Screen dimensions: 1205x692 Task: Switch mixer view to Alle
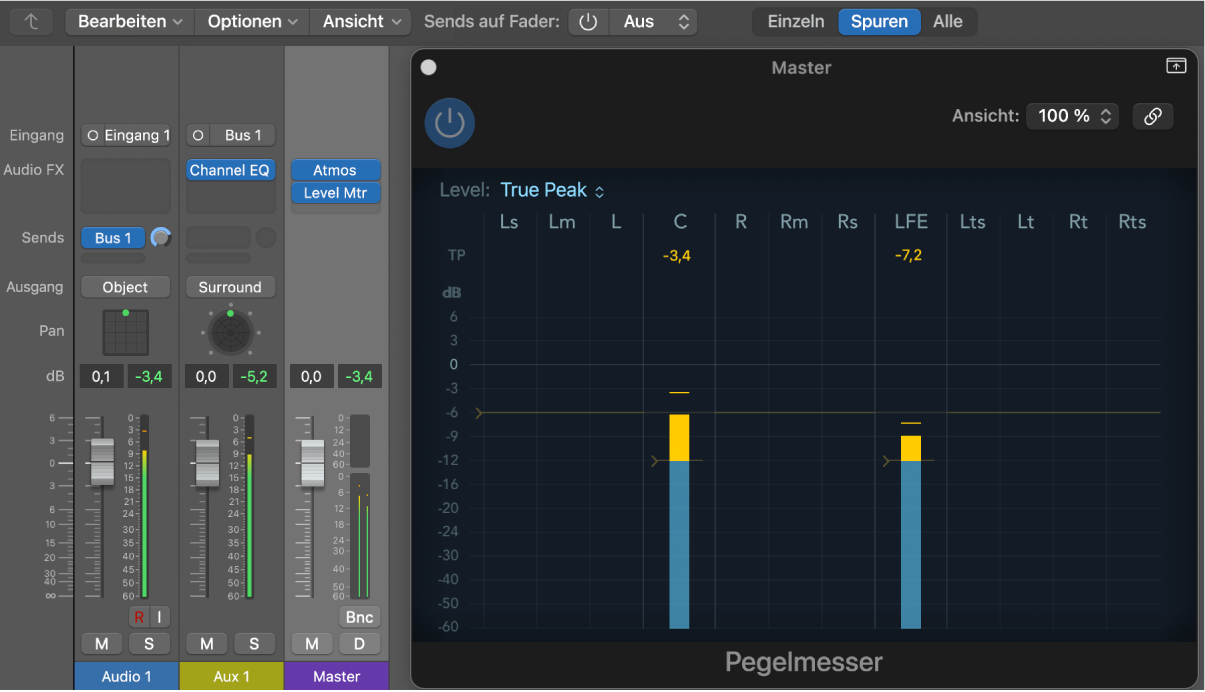tap(948, 21)
